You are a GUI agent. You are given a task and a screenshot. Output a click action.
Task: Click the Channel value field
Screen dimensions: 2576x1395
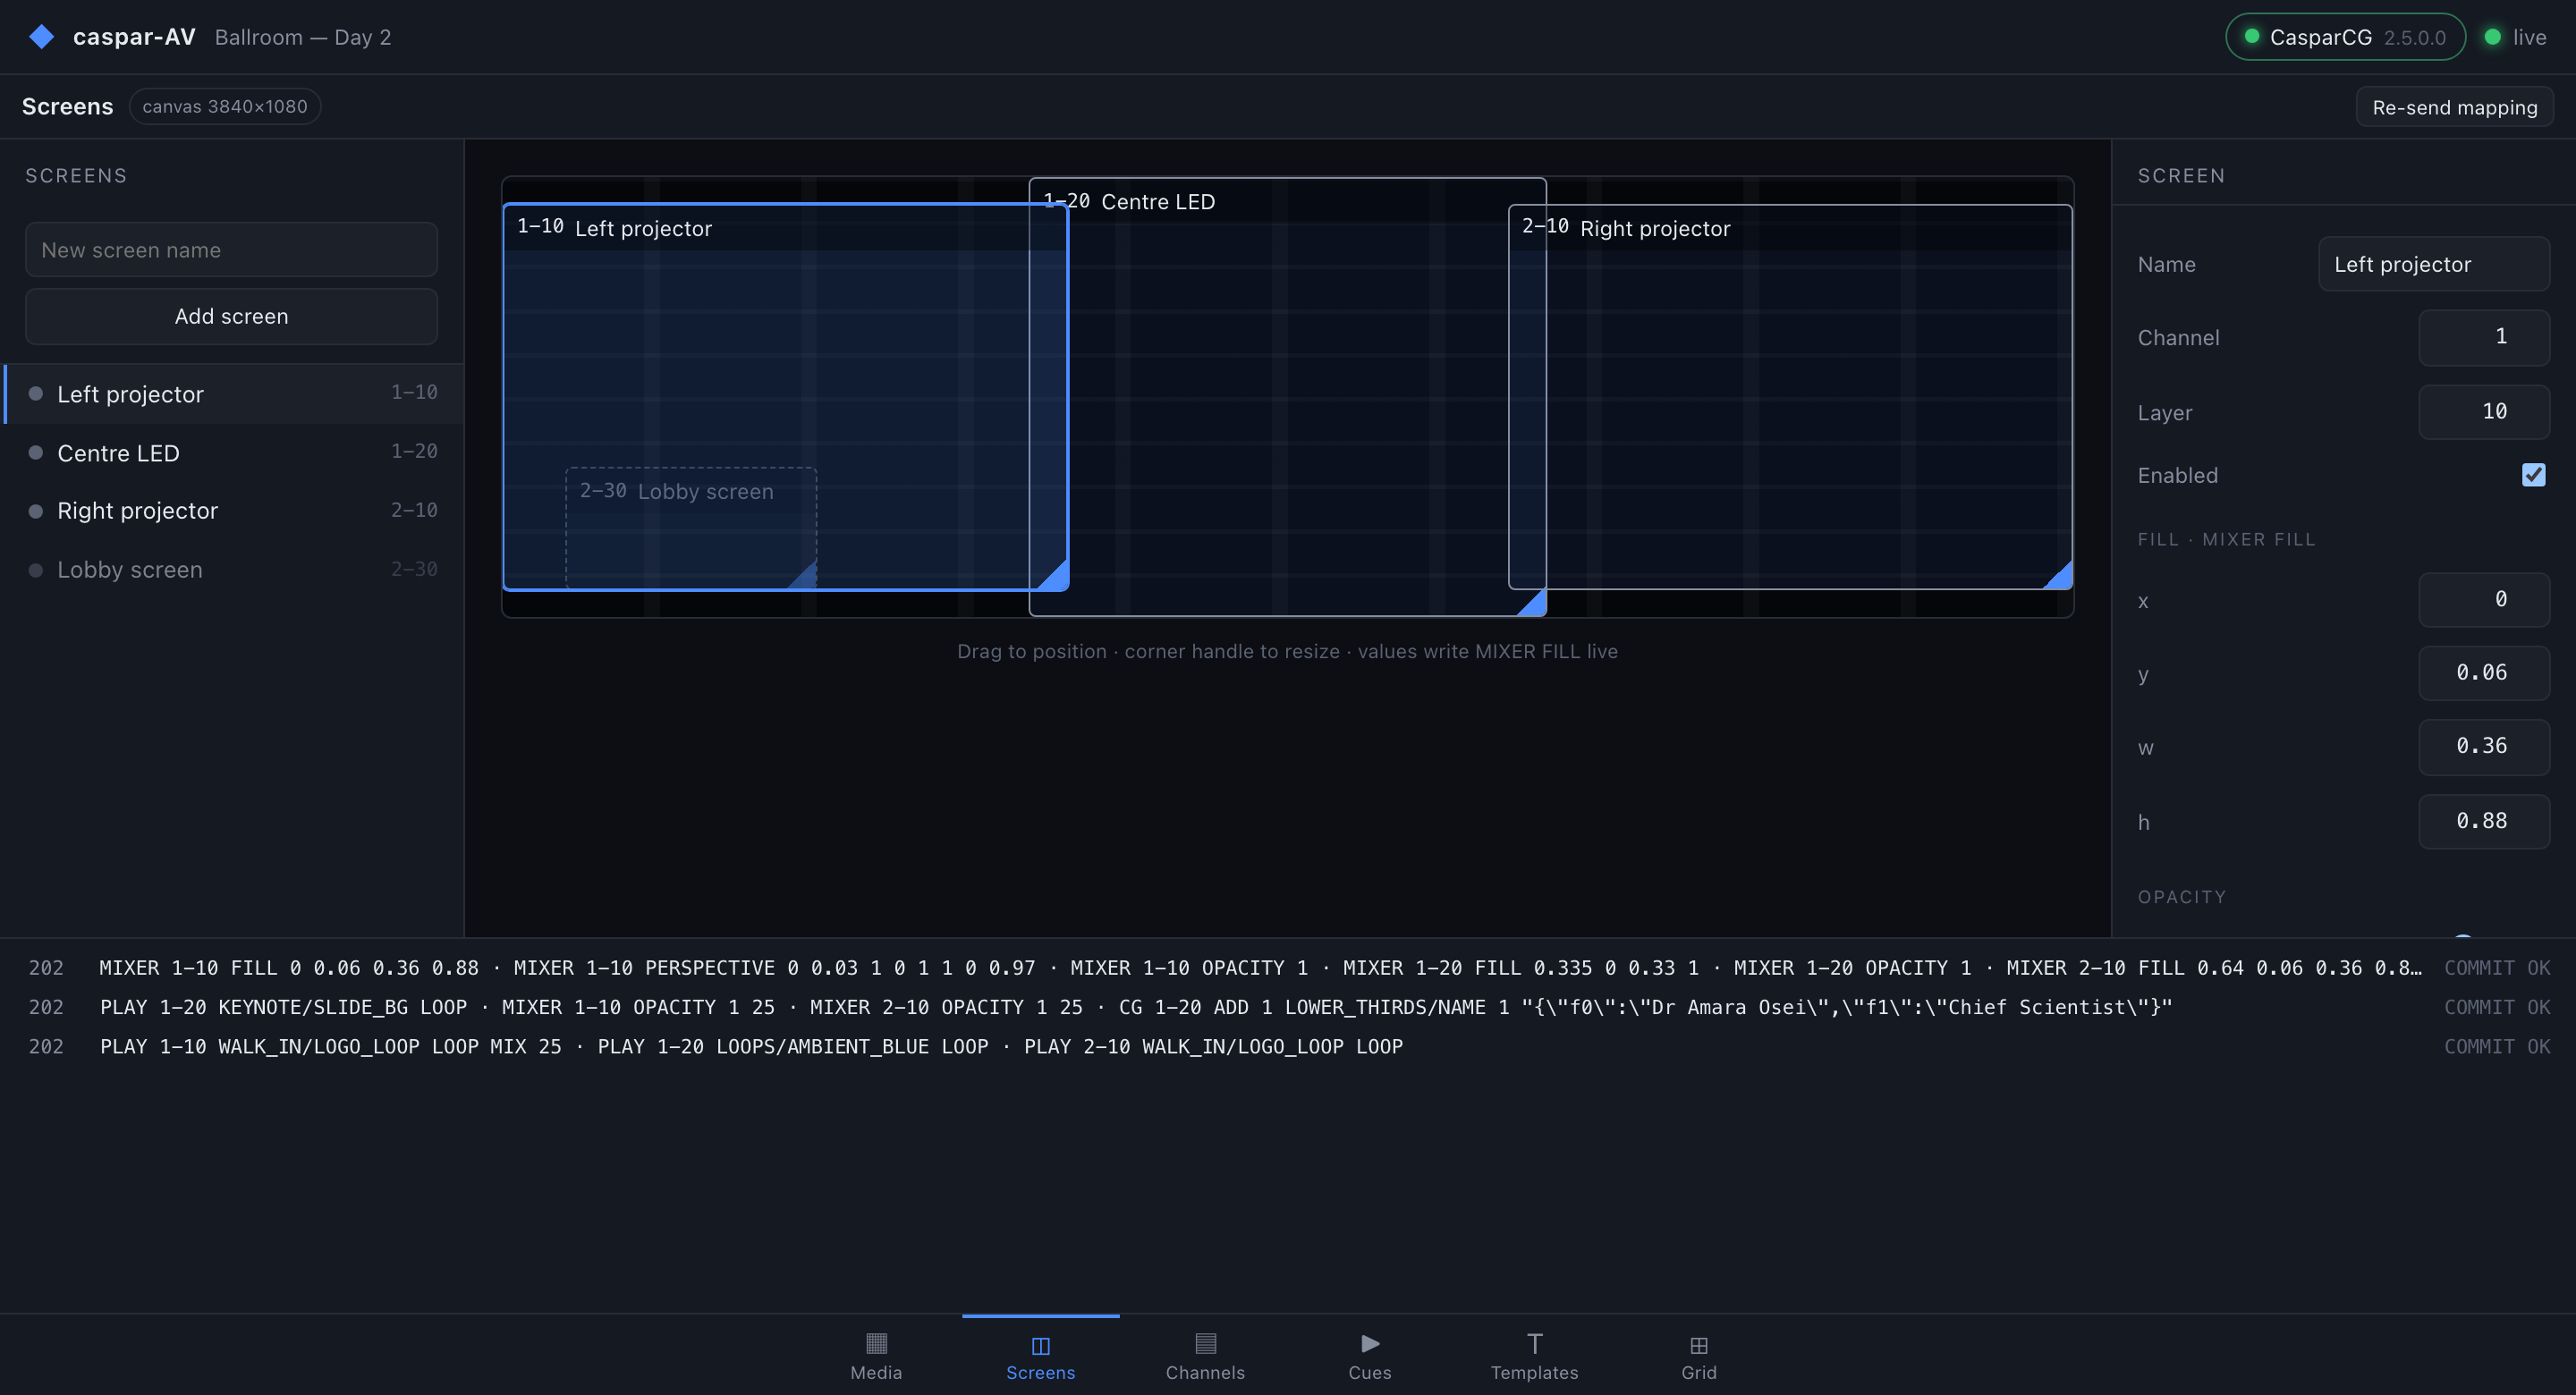coord(2483,338)
